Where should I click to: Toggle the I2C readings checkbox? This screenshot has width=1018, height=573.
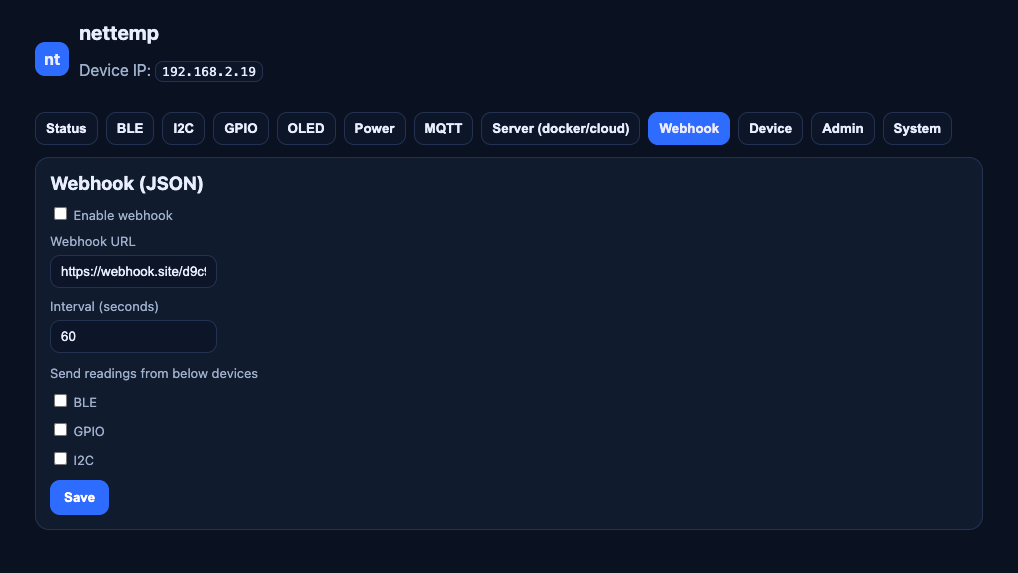[x=61, y=459]
